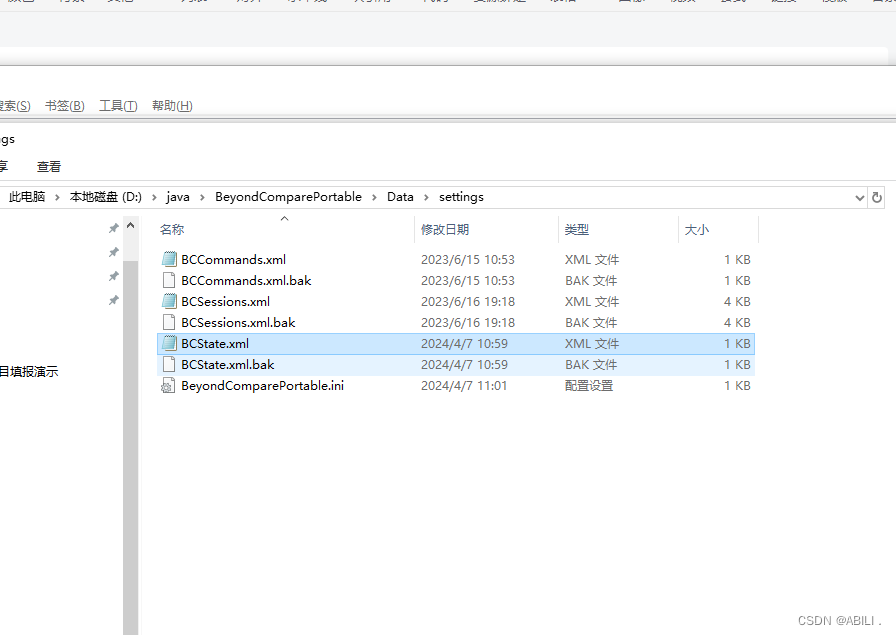Click settings segment in address bar

461,197
